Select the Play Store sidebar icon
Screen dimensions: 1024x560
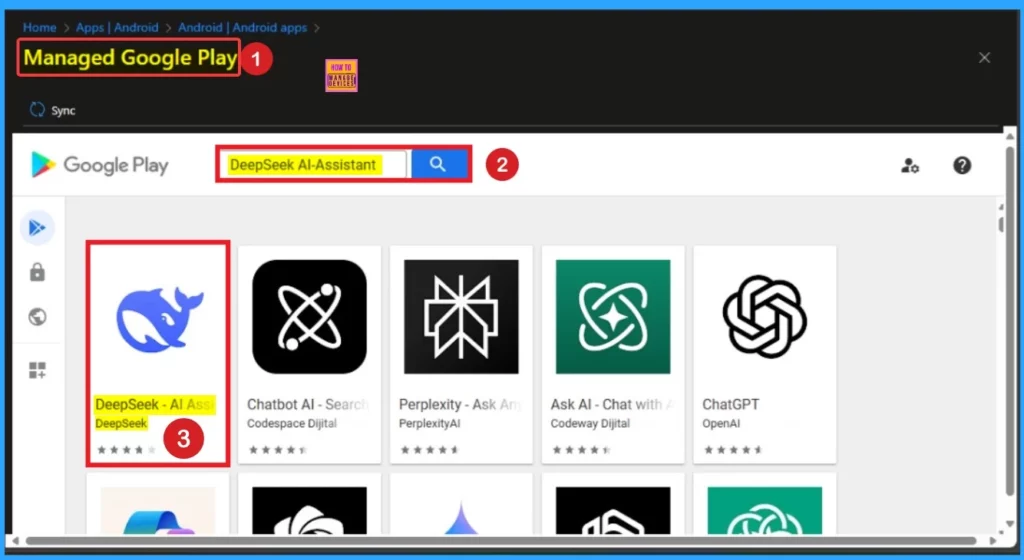pos(37,228)
